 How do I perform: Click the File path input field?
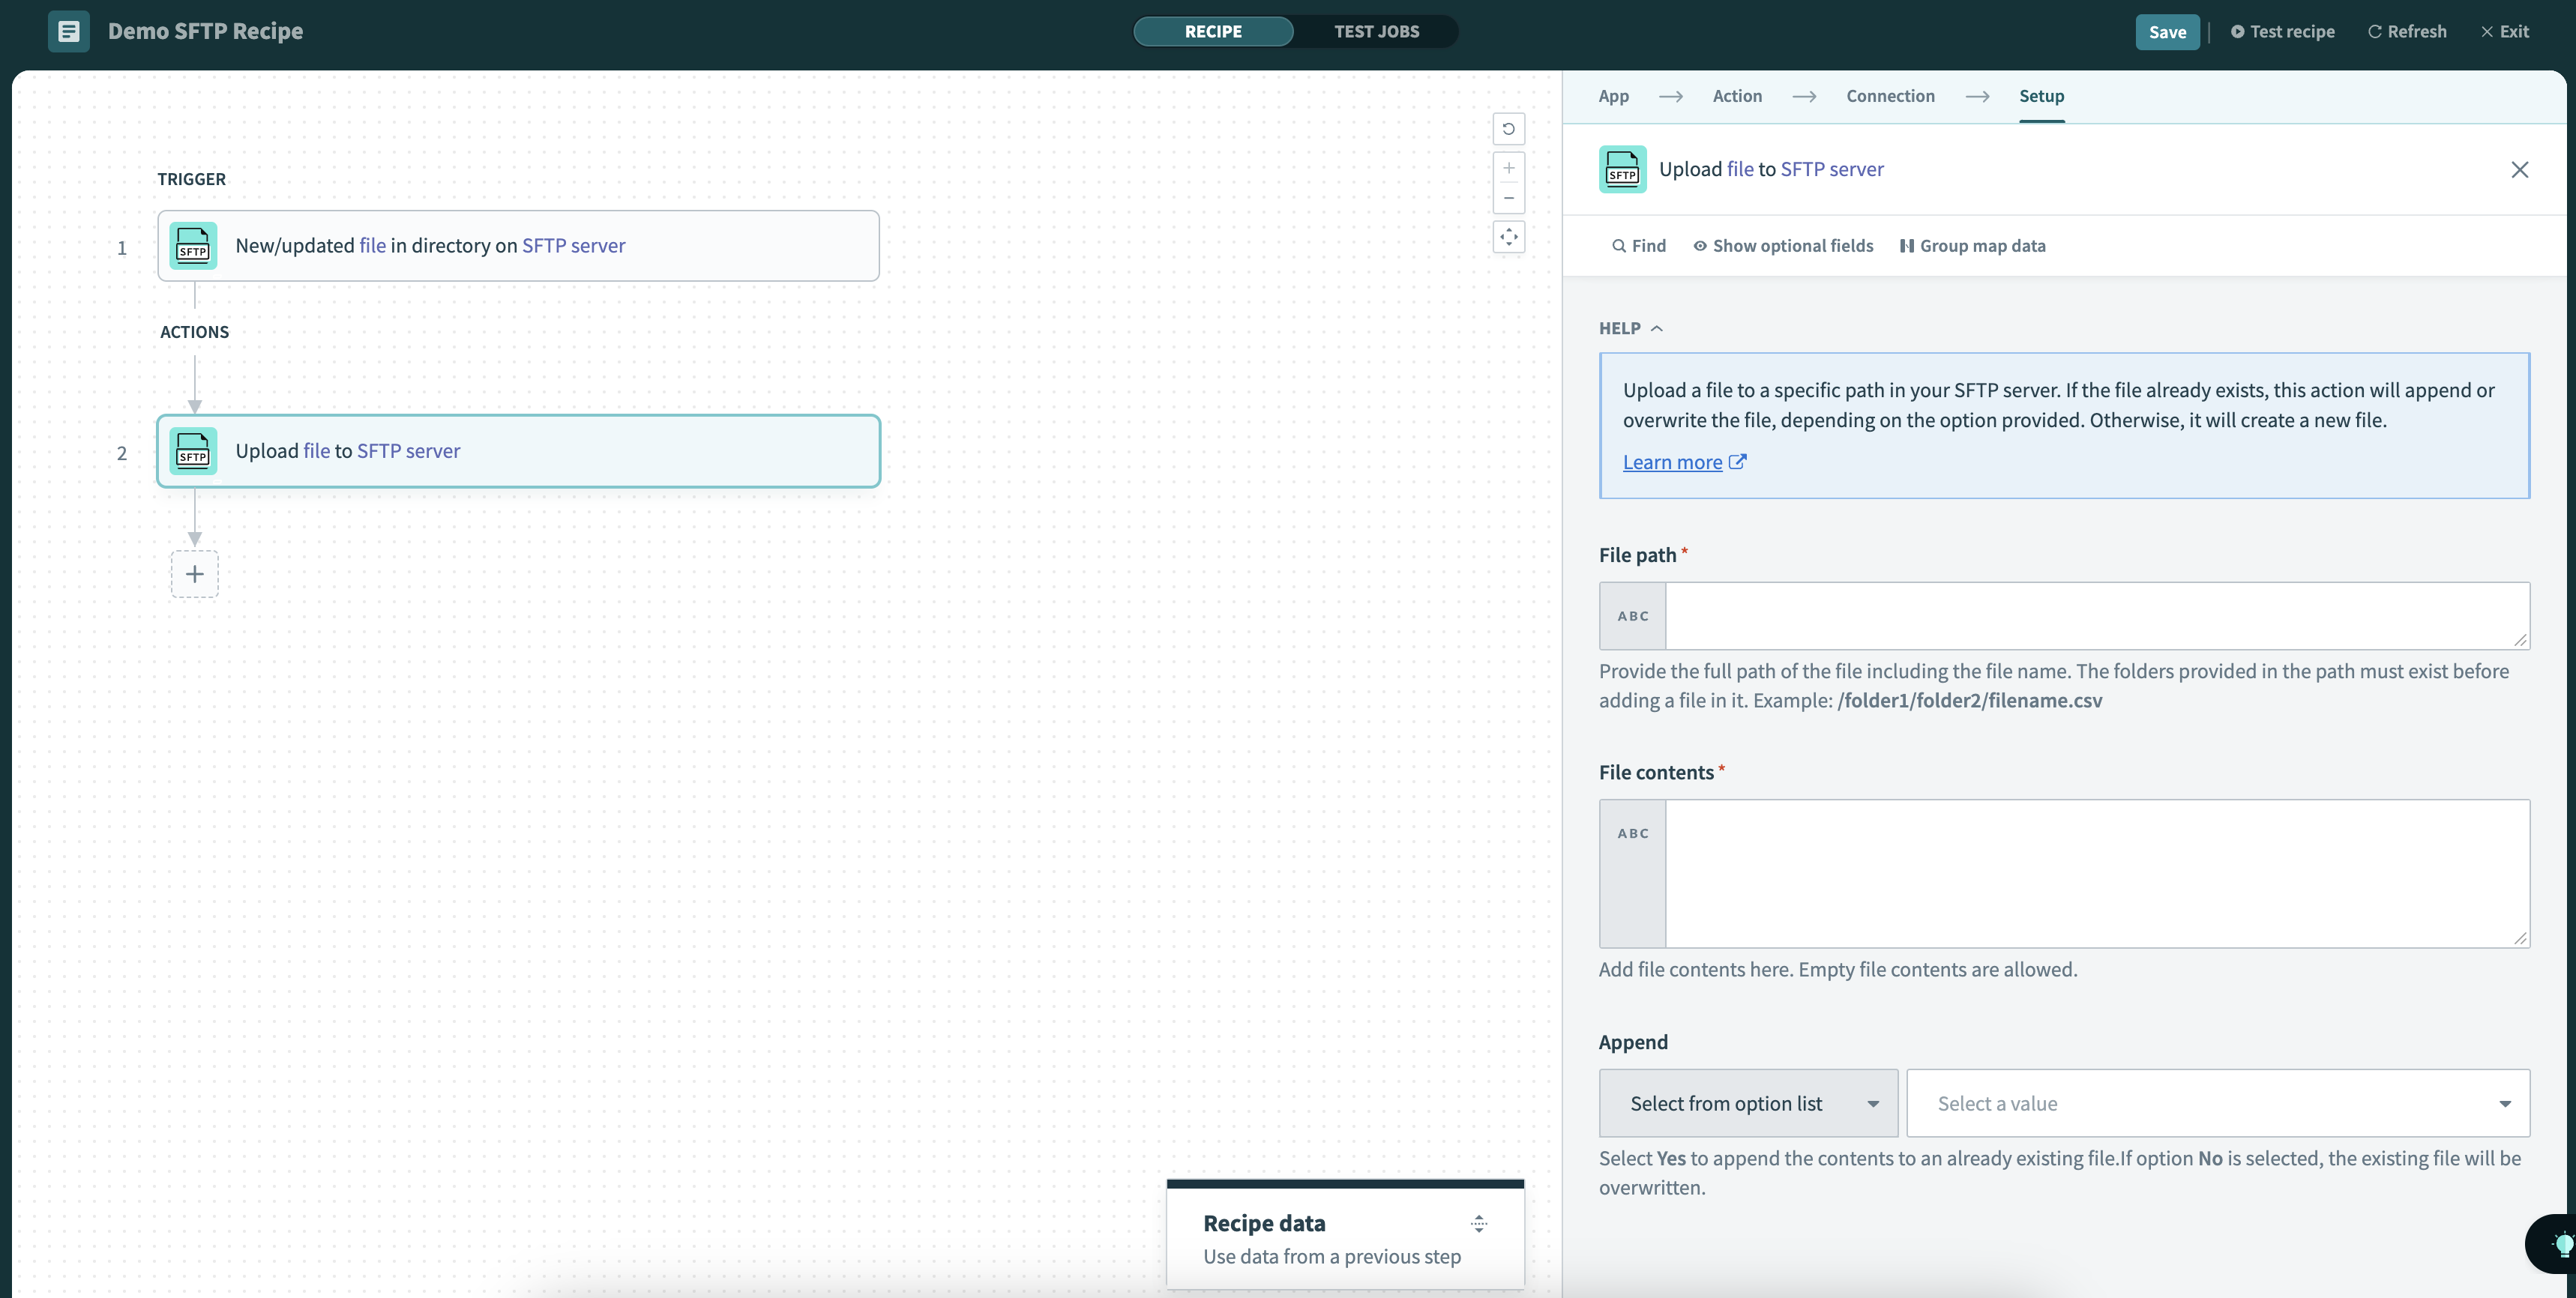click(2096, 616)
